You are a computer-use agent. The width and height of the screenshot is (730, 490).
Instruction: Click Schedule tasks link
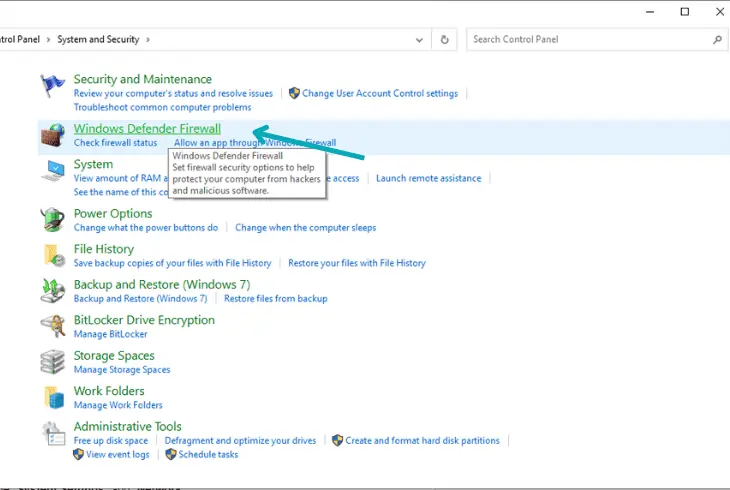point(208,454)
